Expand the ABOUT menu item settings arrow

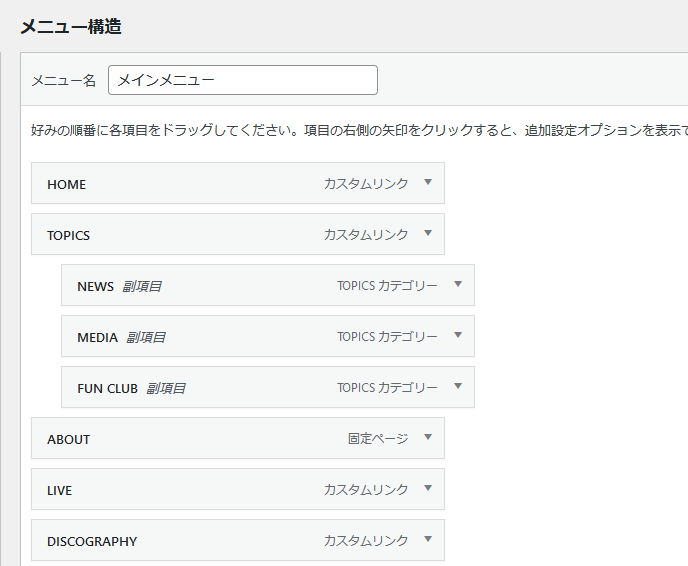click(x=427, y=438)
